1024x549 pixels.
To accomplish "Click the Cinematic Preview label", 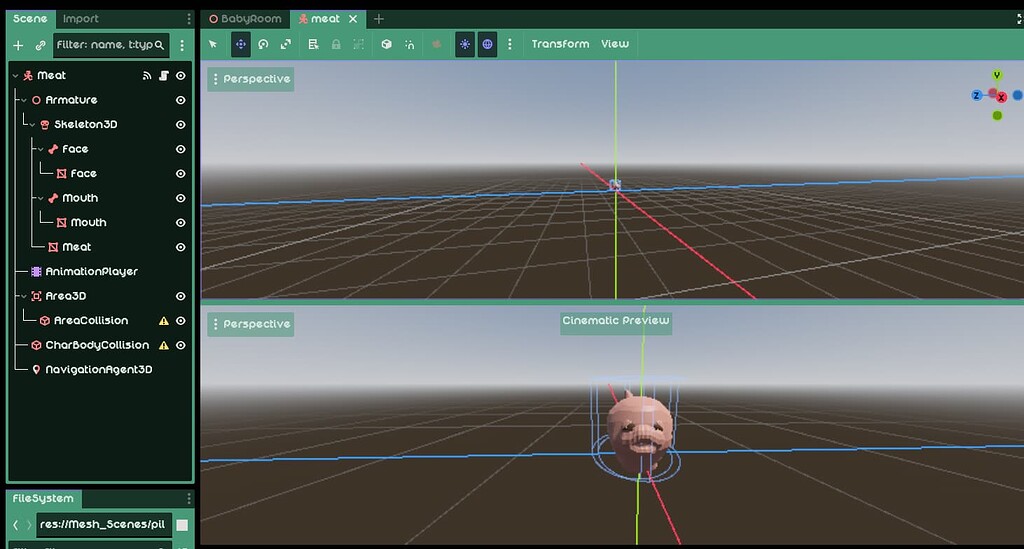I will point(616,321).
